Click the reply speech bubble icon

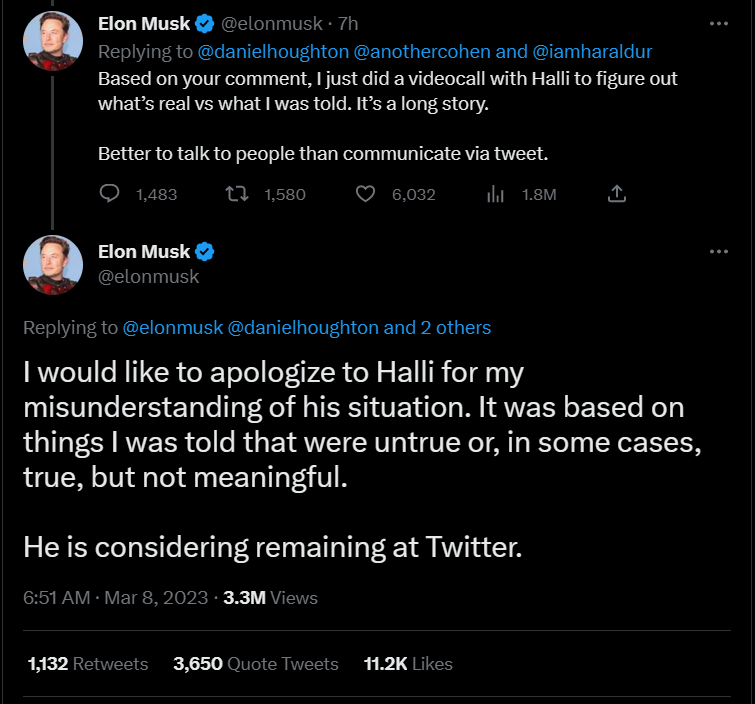(110, 194)
